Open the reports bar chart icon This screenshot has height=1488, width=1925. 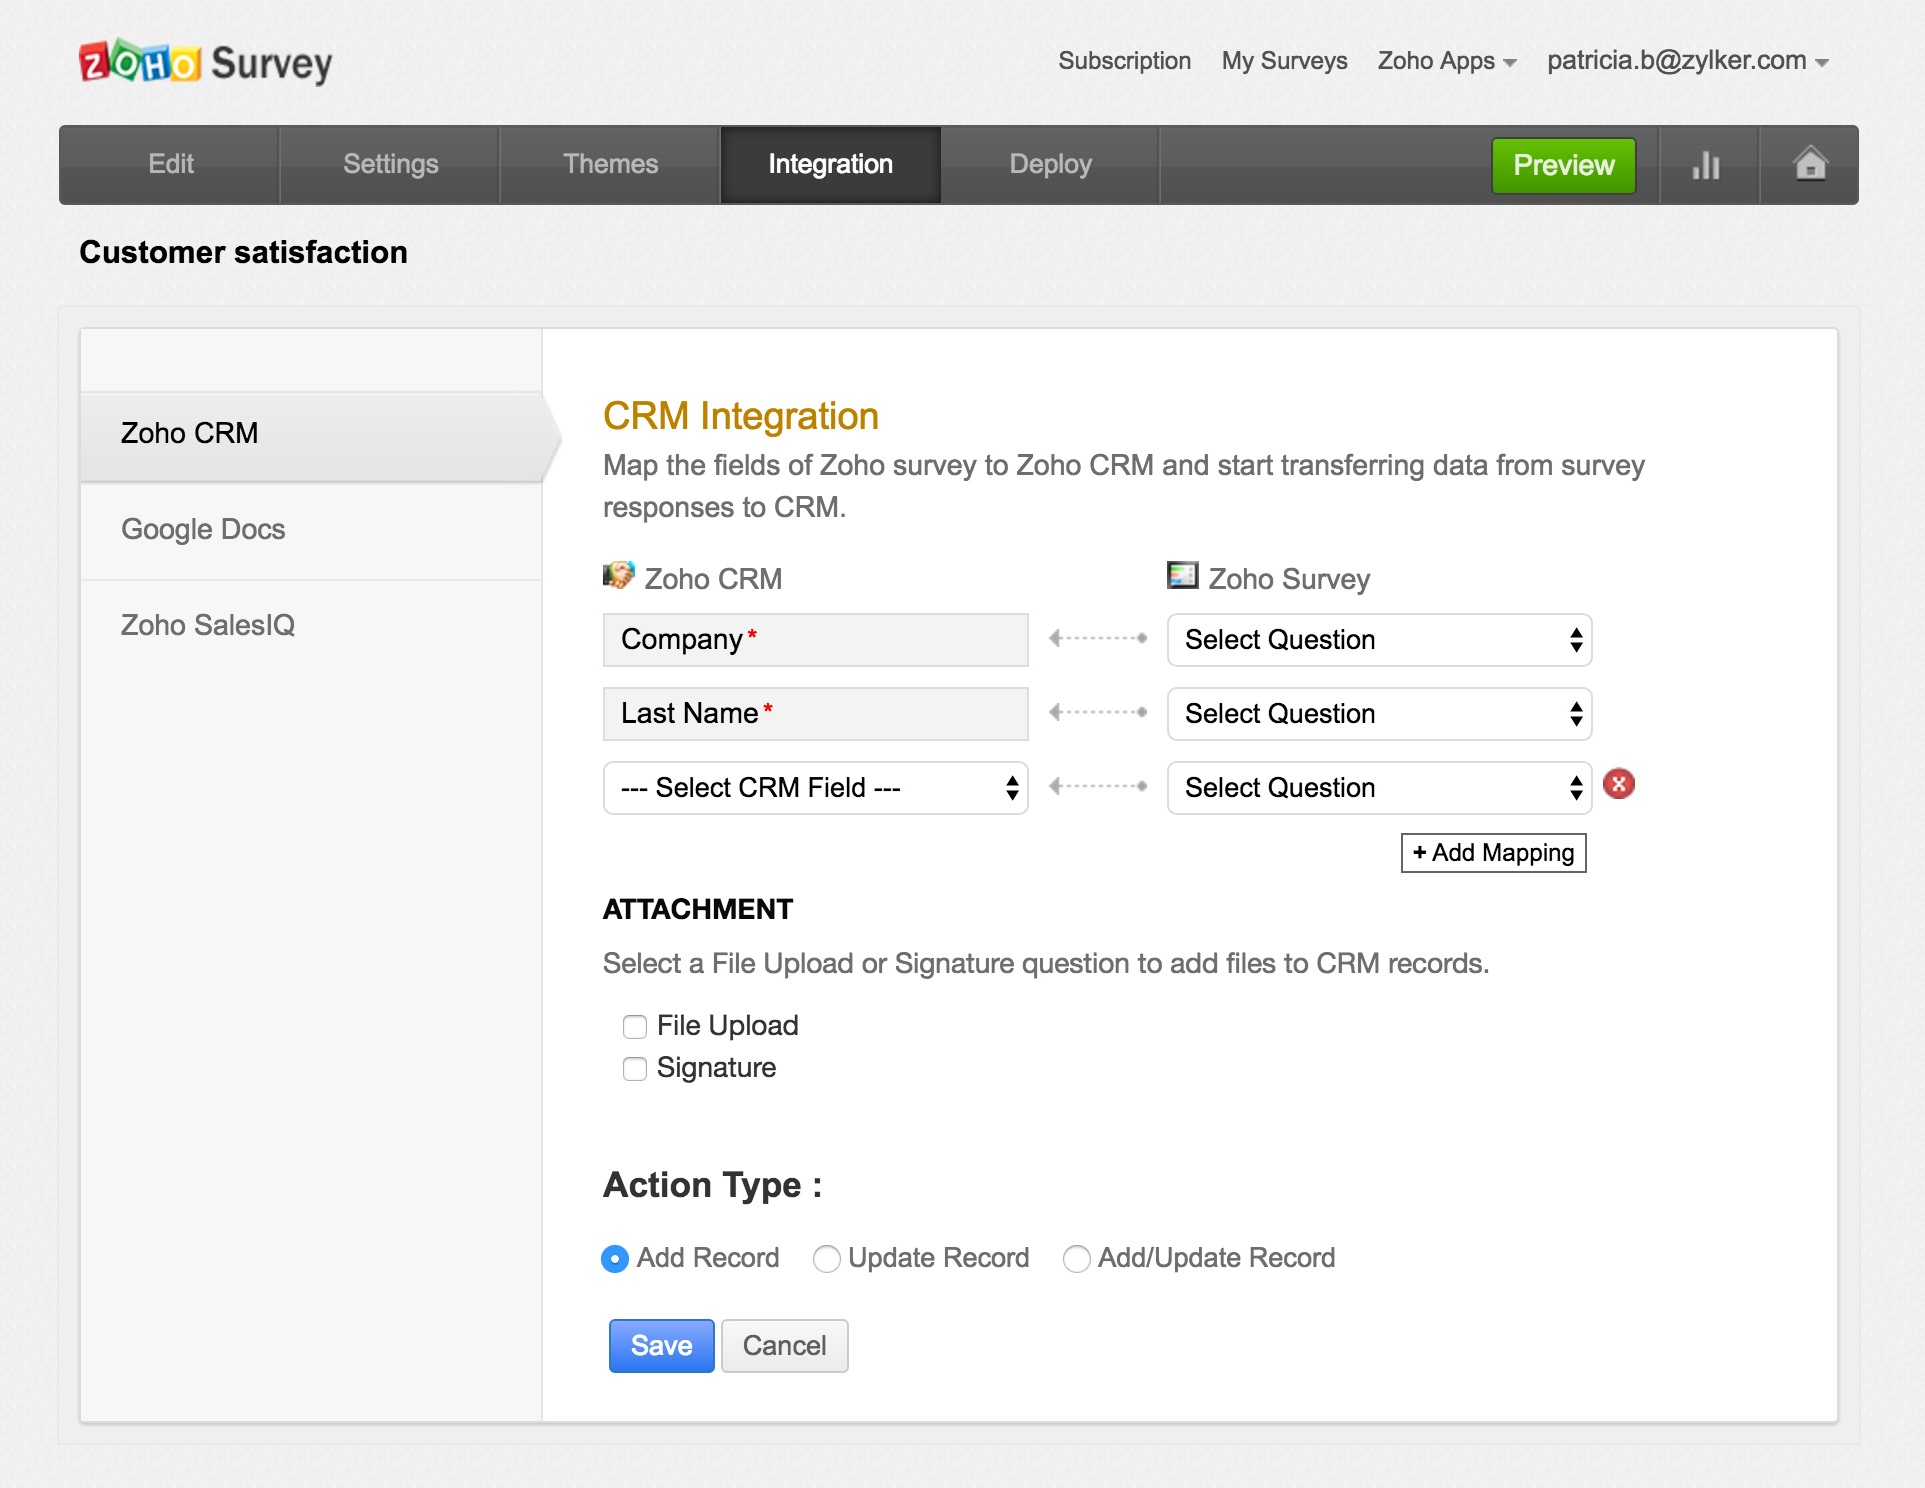pos(1706,165)
